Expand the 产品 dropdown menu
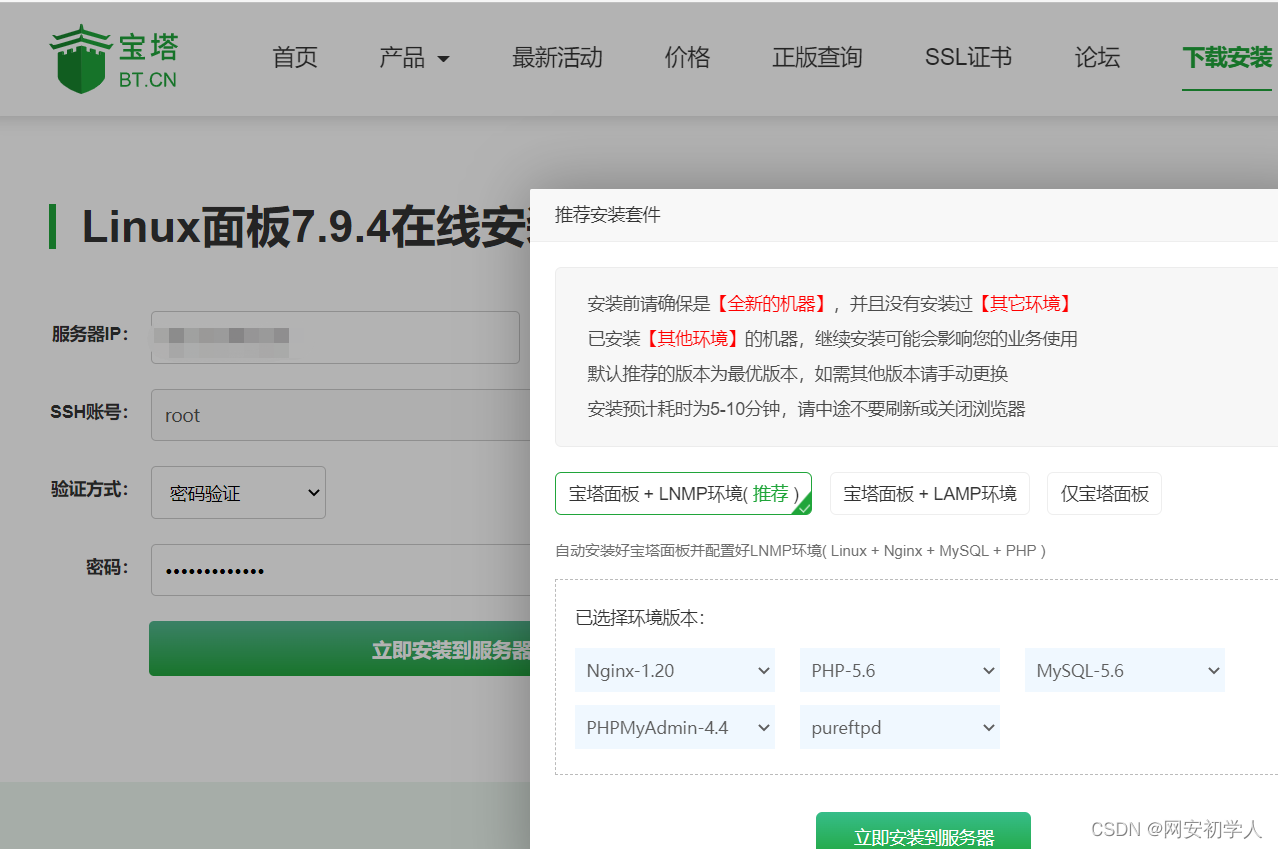 pyautogui.click(x=414, y=58)
